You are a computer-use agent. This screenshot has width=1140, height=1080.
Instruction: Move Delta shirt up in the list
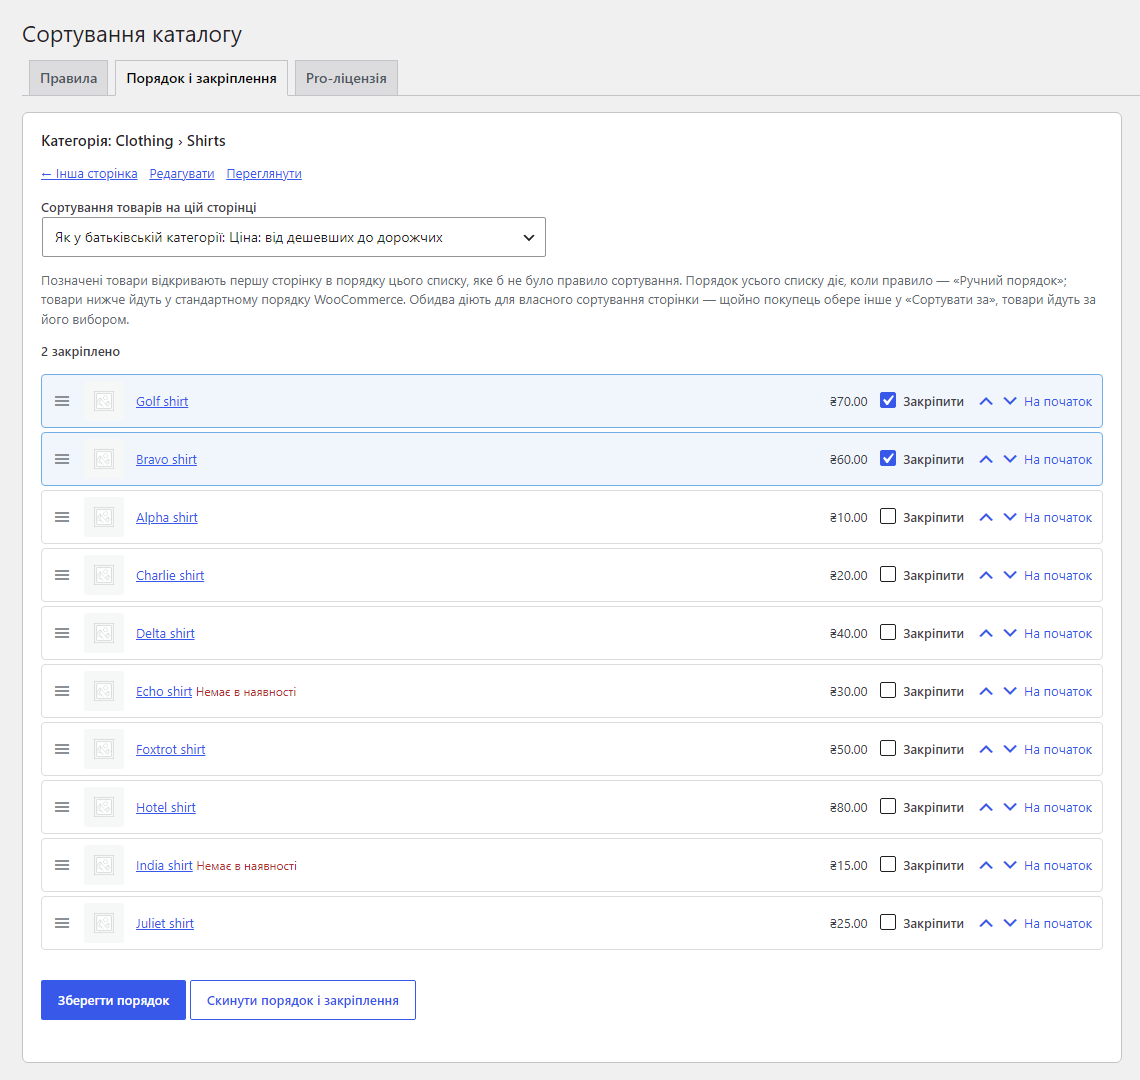tap(986, 633)
